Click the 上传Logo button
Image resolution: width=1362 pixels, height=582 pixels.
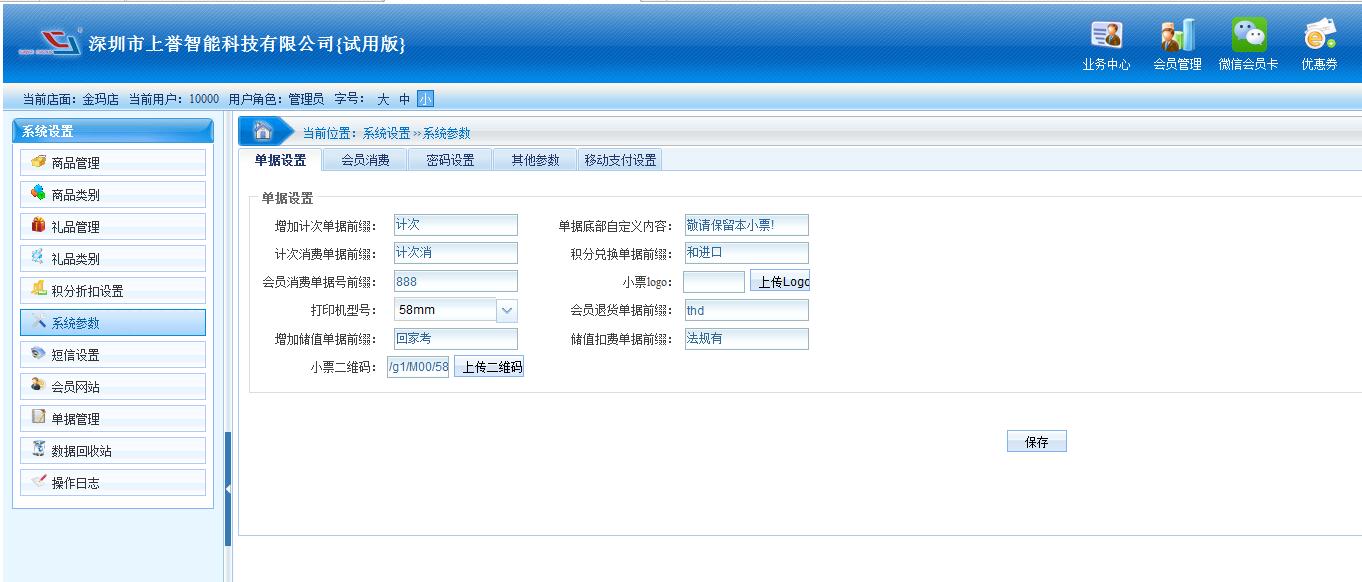779,282
